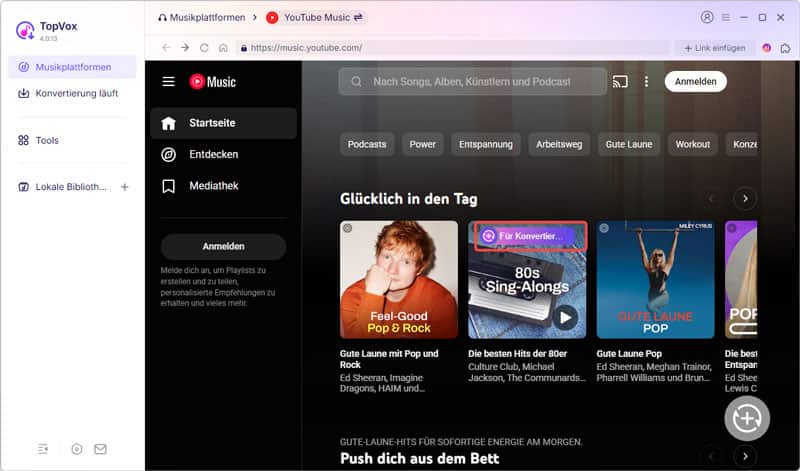
Task: Select the Entspannung chip
Action: tap(486, 144)
